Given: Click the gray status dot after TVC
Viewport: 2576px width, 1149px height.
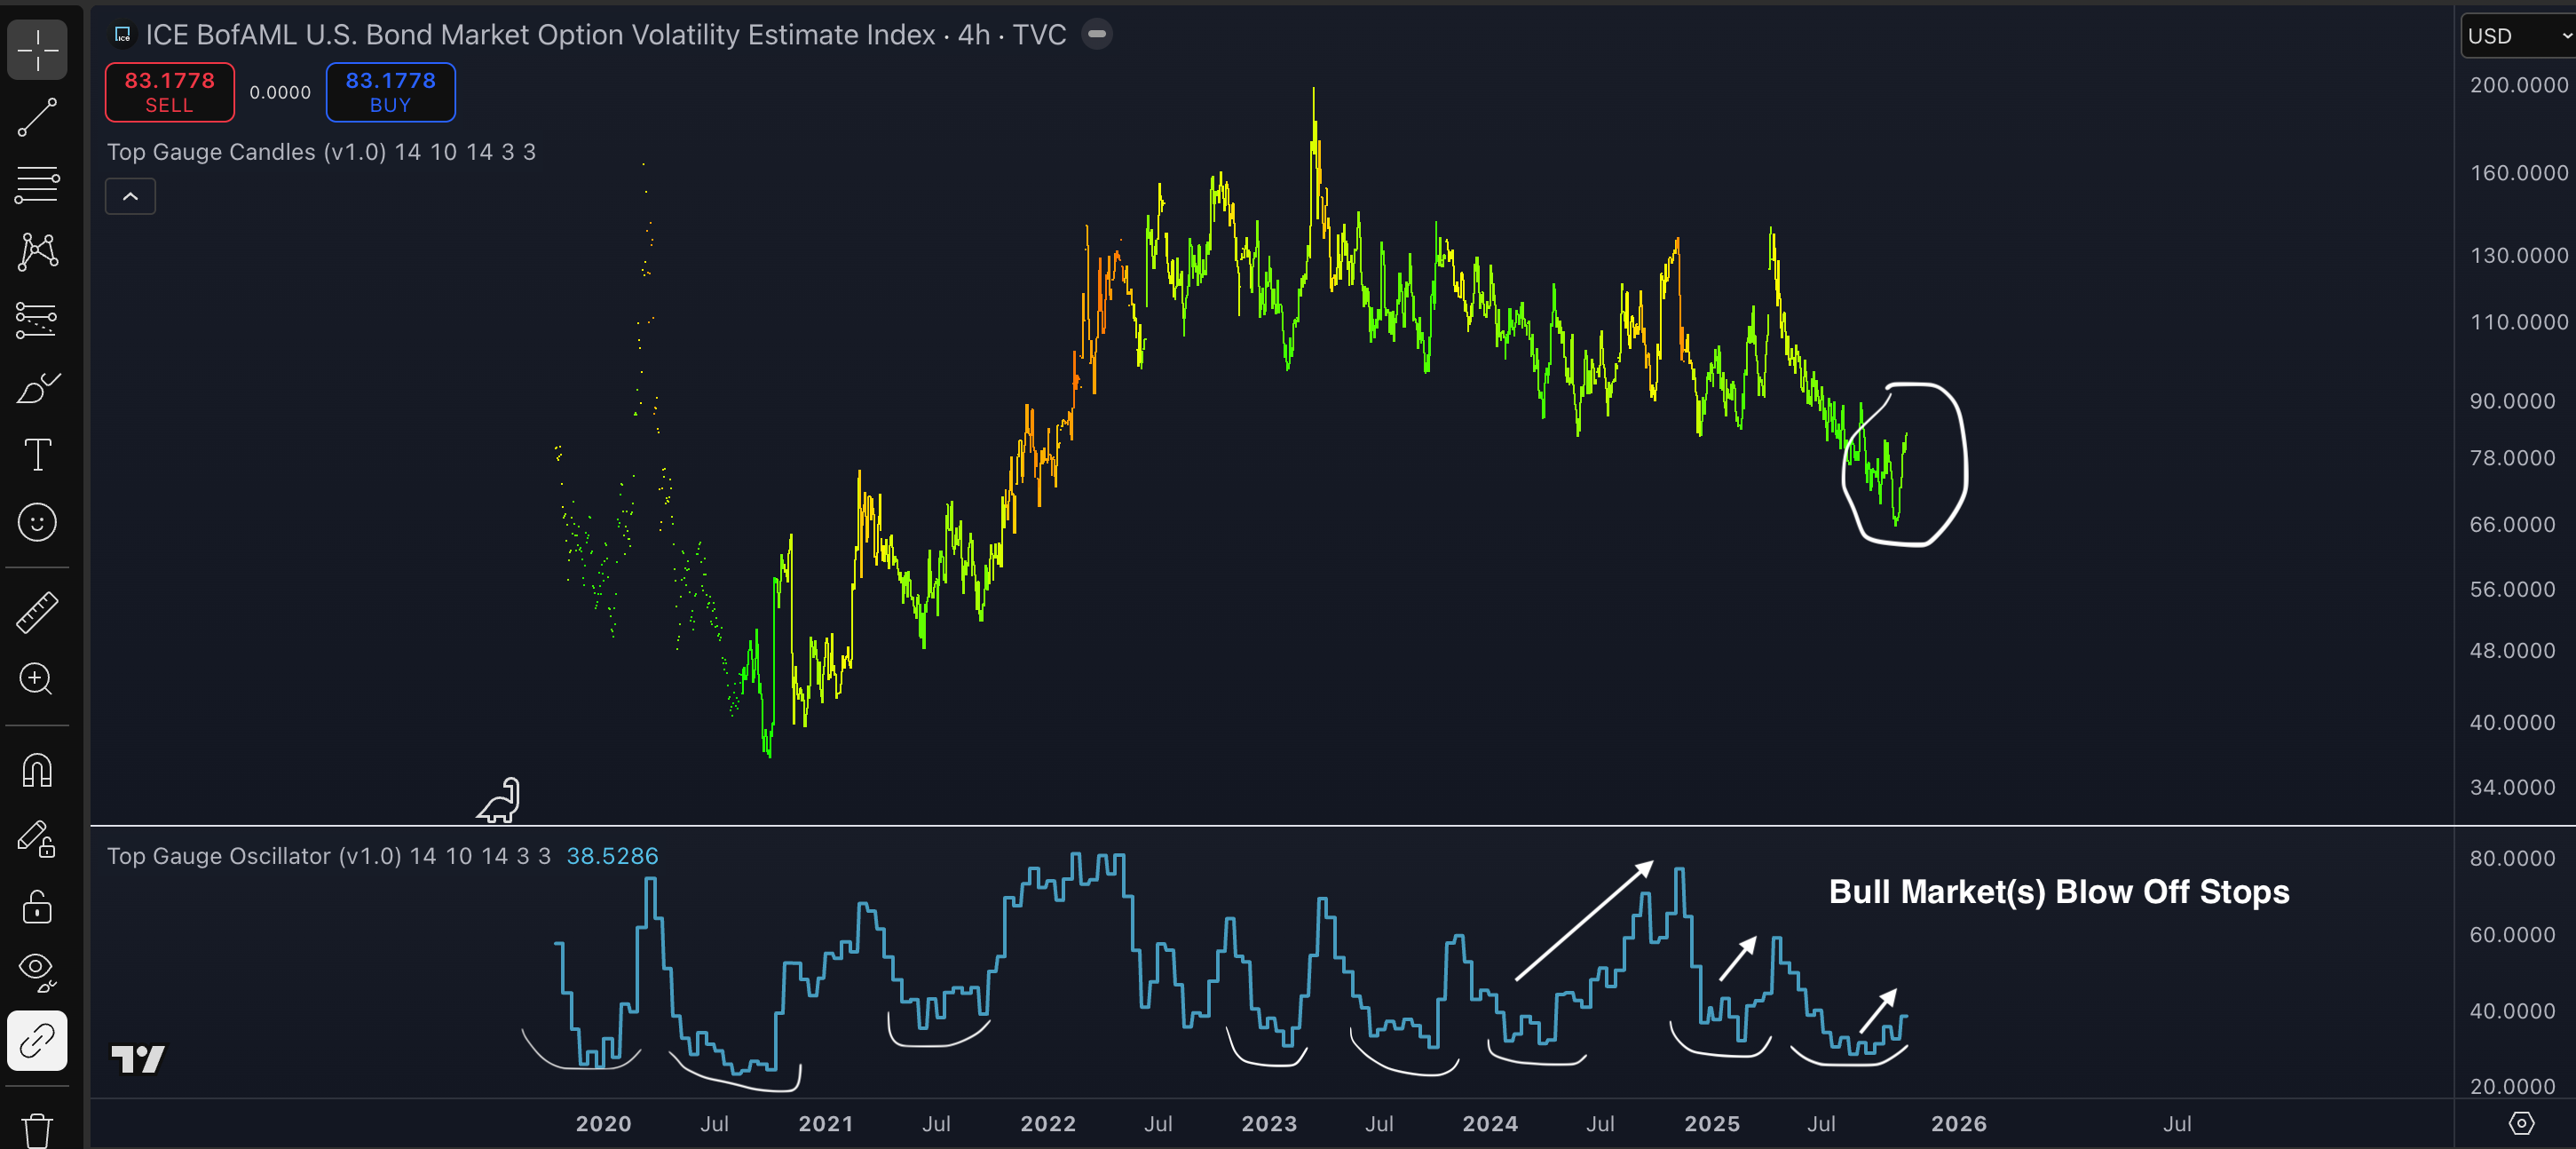Looking at the screenshot, I should click(x=1097, y=34).
